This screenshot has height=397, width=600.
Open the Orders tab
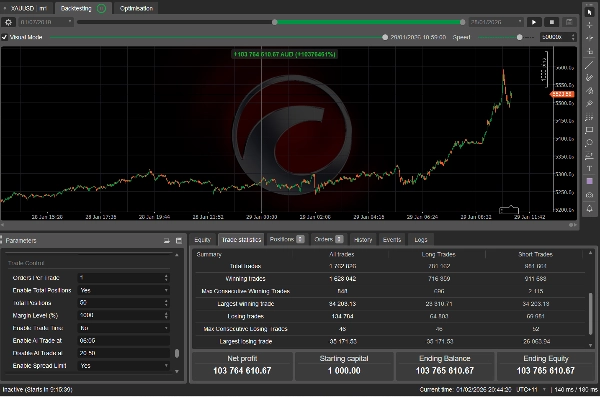coord(328,239)
